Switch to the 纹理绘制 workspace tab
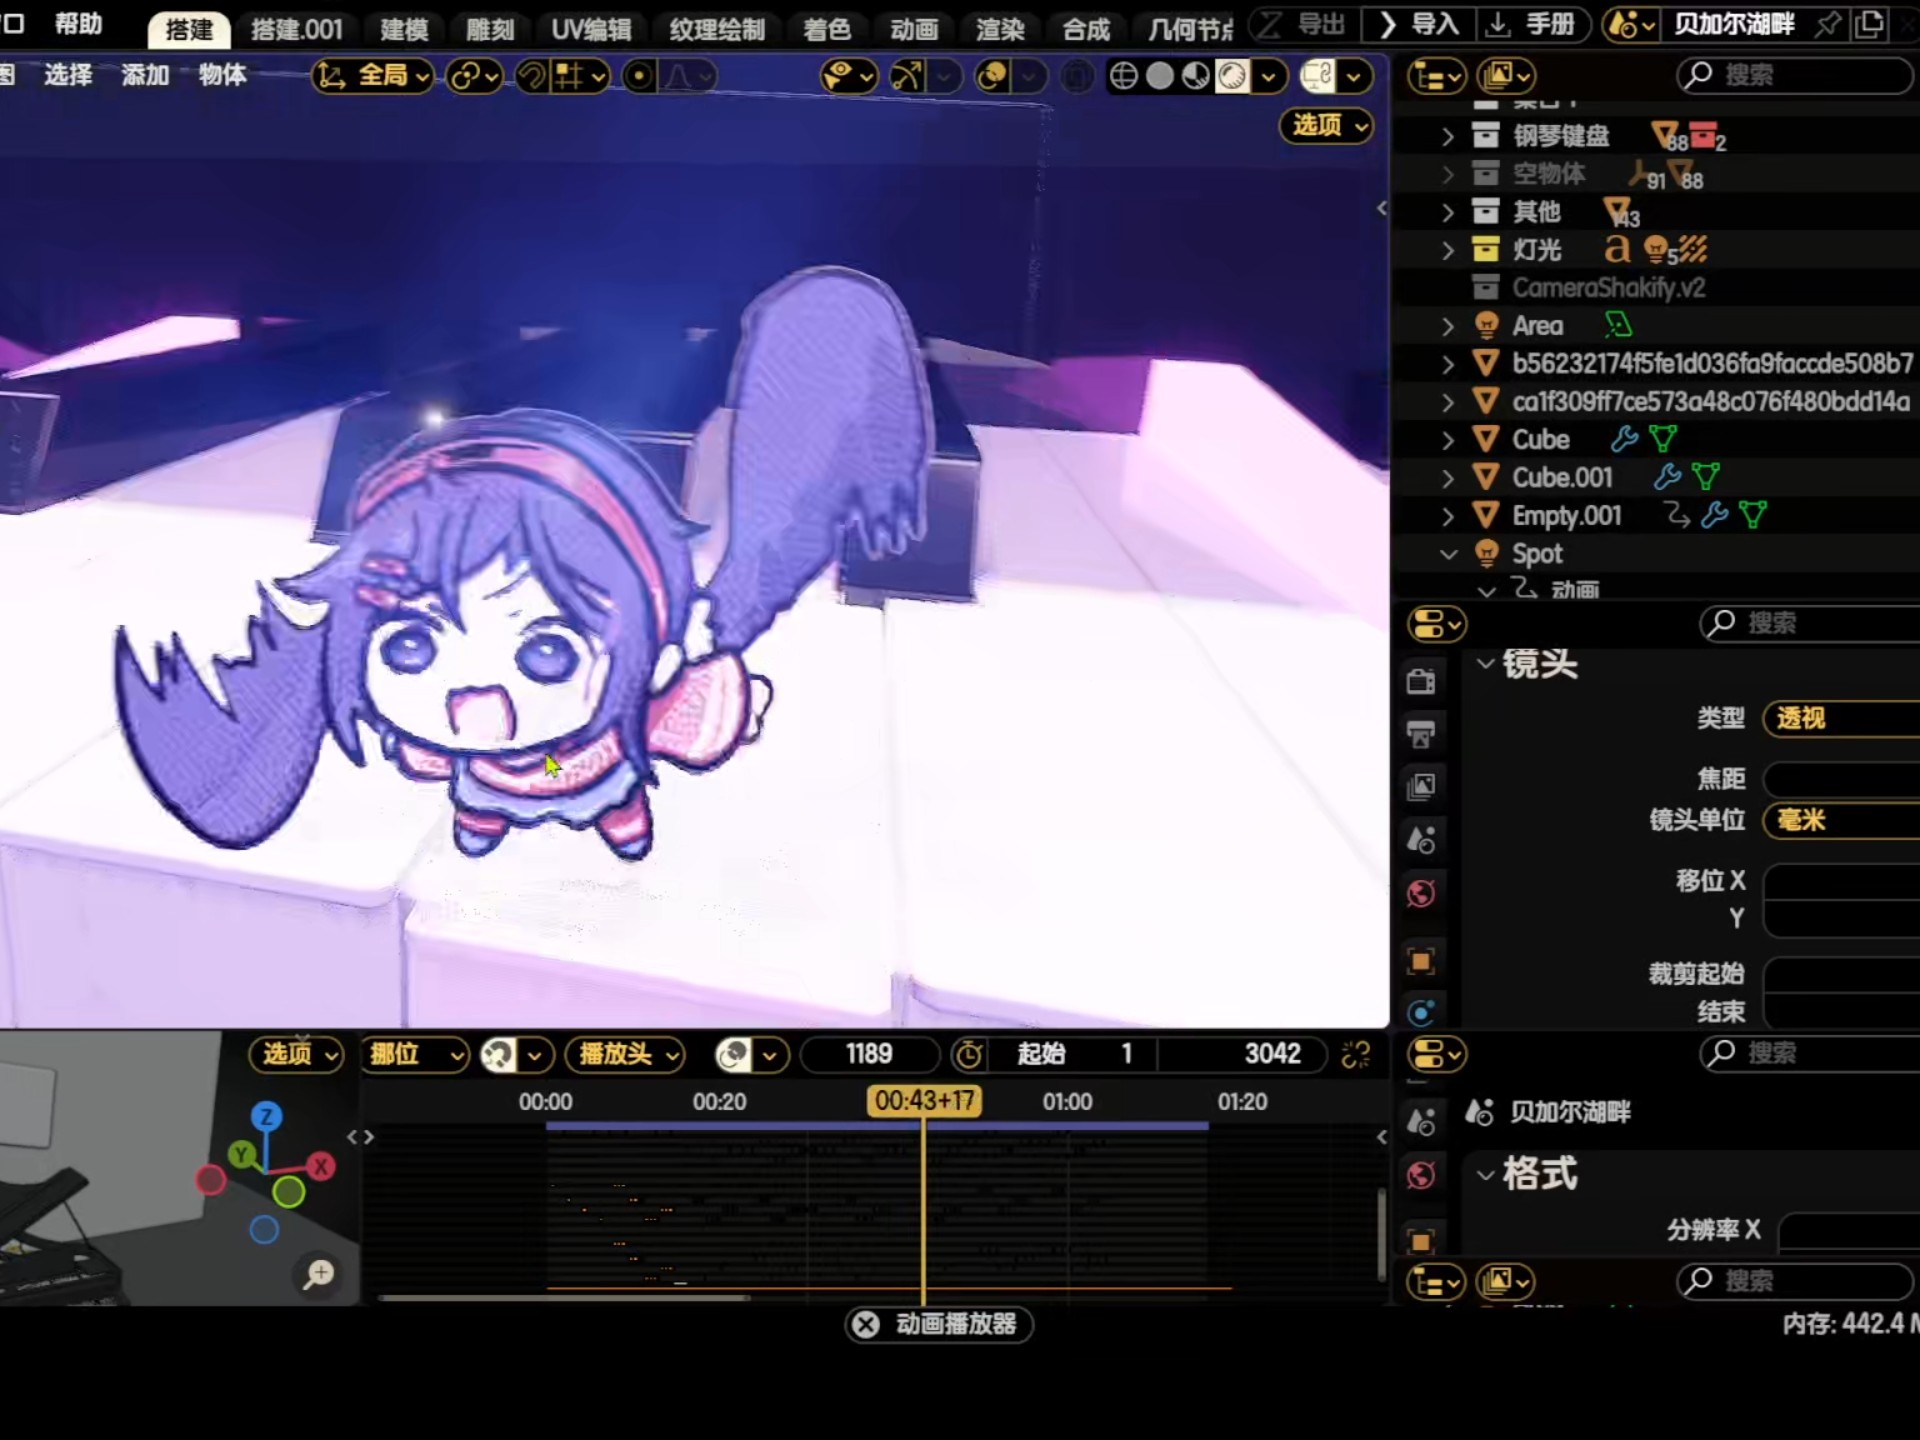 point(717,30)
